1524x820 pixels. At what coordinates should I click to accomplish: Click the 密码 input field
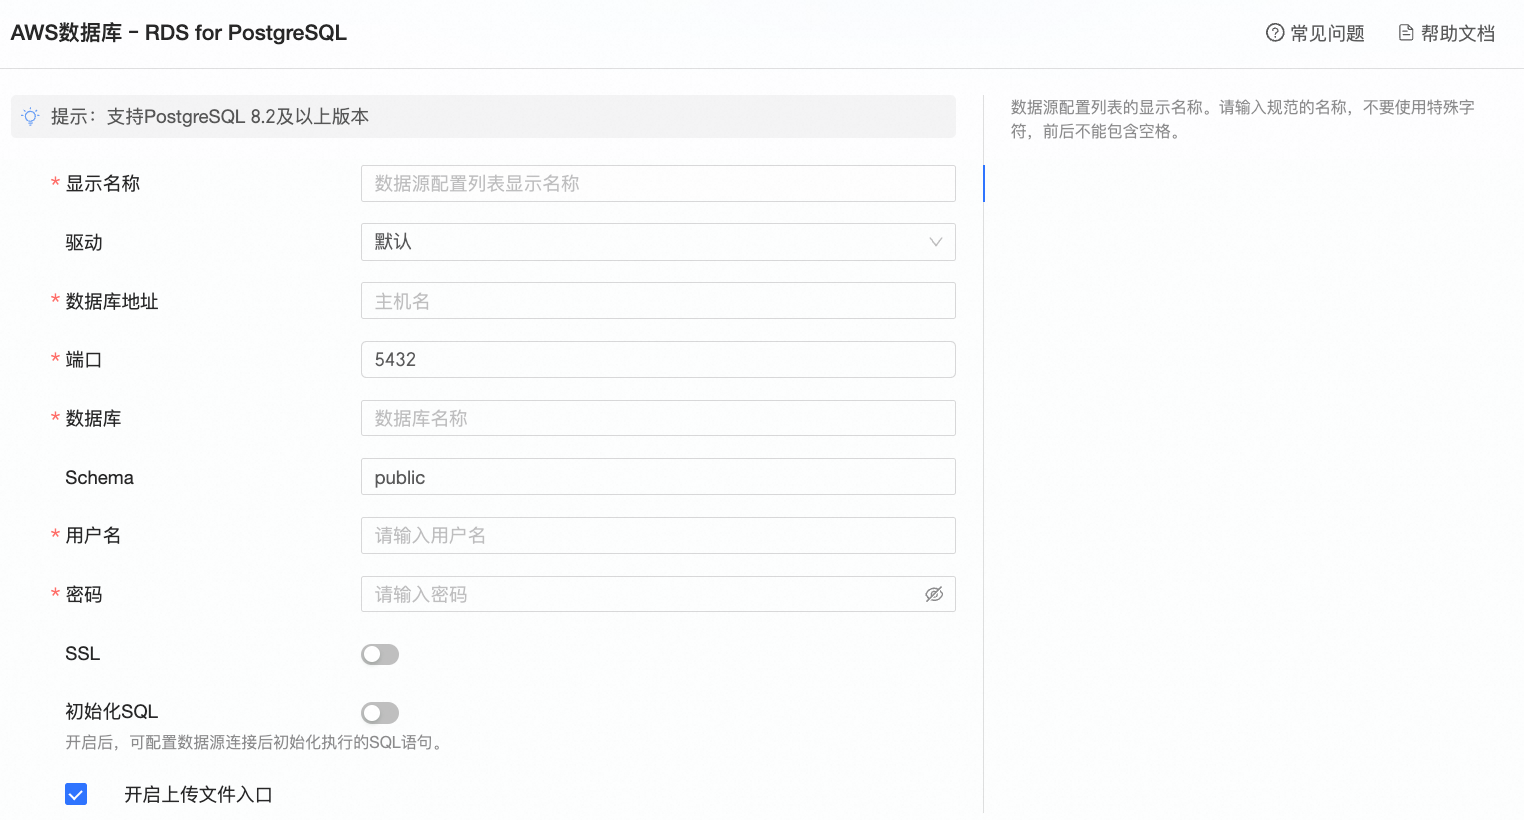(x=658, y=594)
